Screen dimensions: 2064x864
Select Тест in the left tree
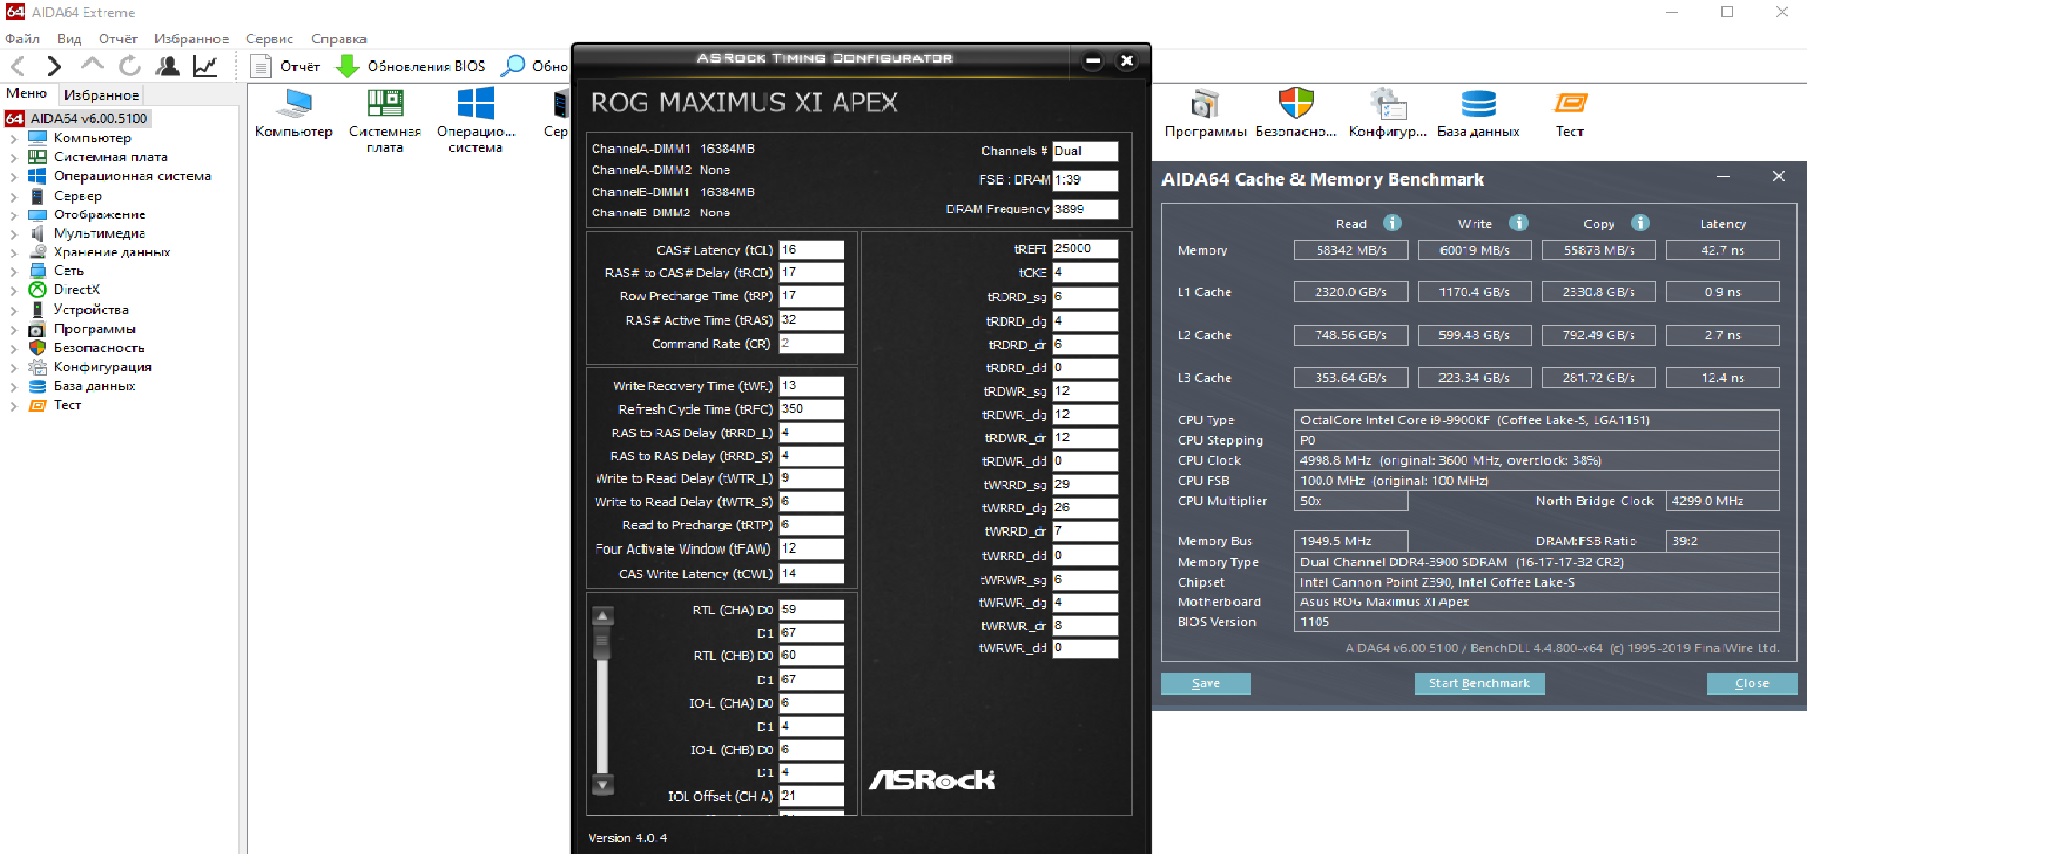(68, 405)
